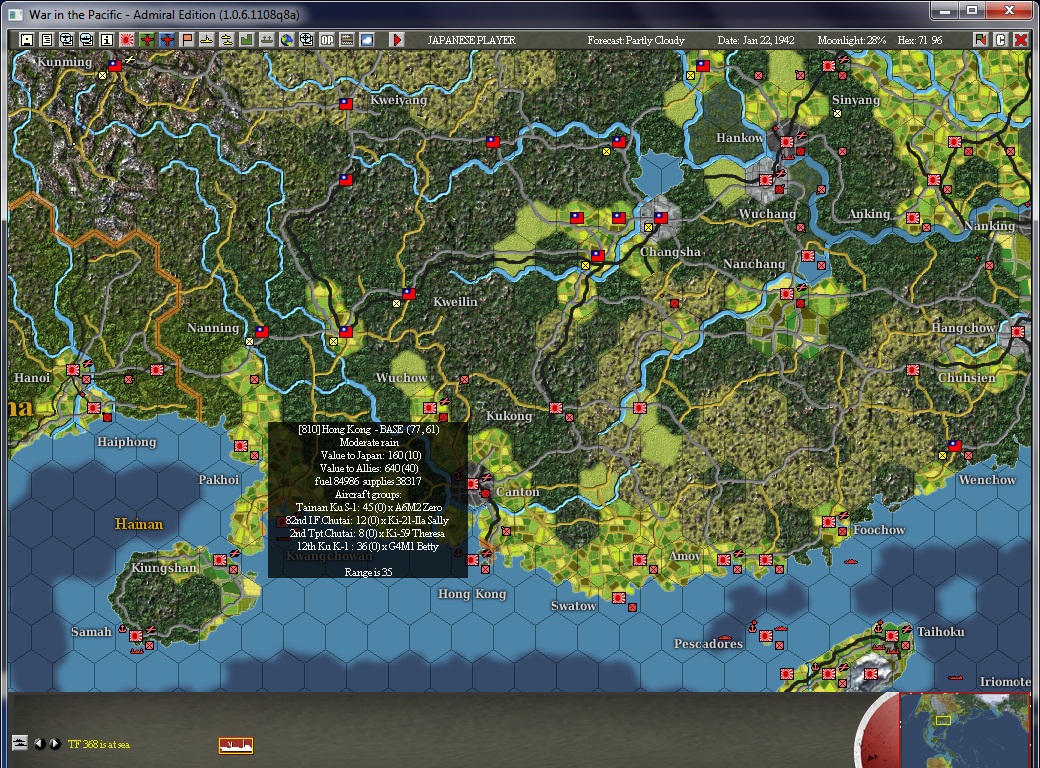Click the cloud weather toolbar icon
Screen dimensions: 1040x768
pyautogui.click(x=366, y=40)
